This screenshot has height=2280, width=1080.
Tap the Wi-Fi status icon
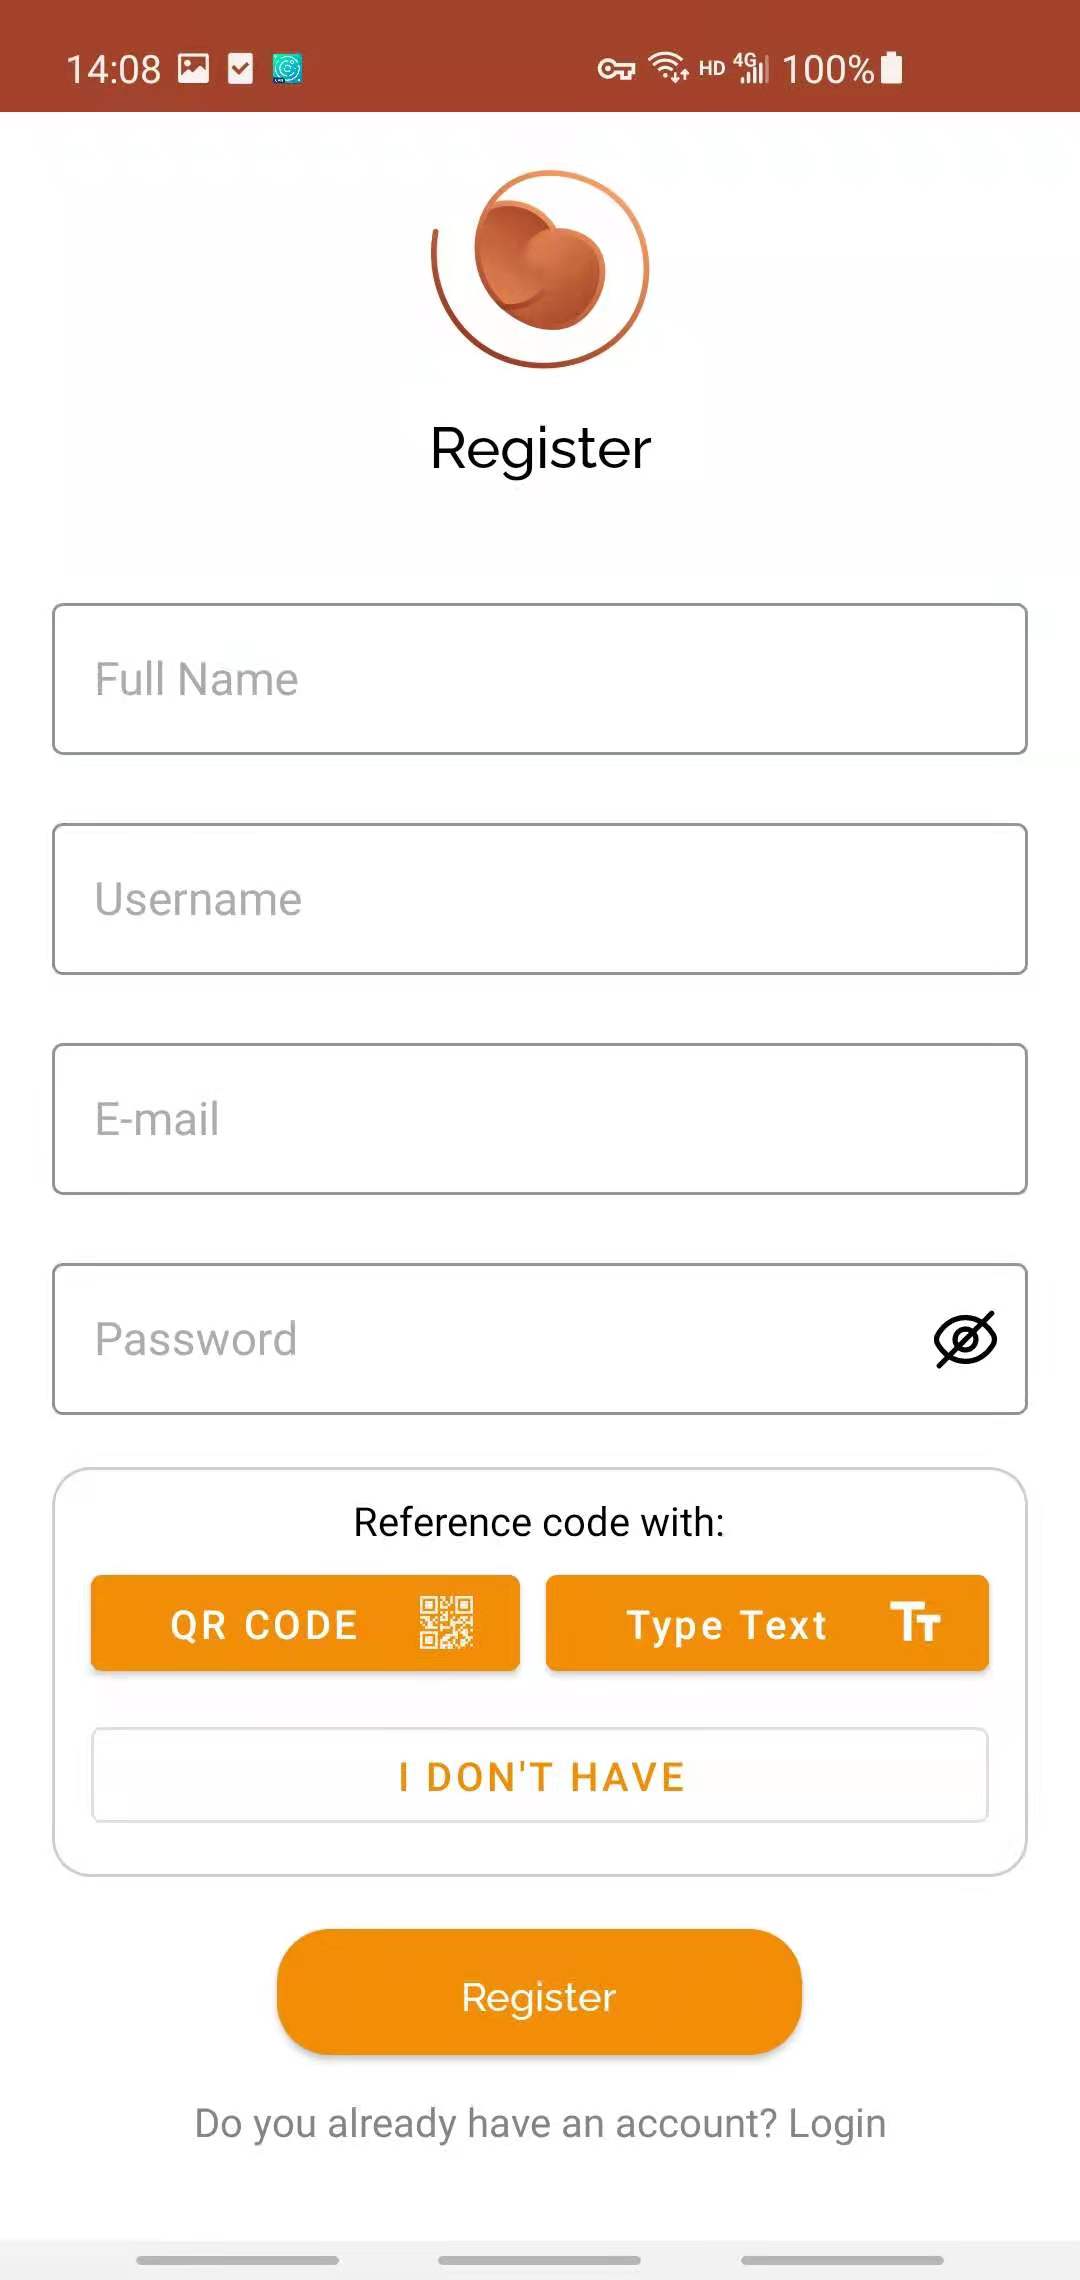[x=668, y=67]
